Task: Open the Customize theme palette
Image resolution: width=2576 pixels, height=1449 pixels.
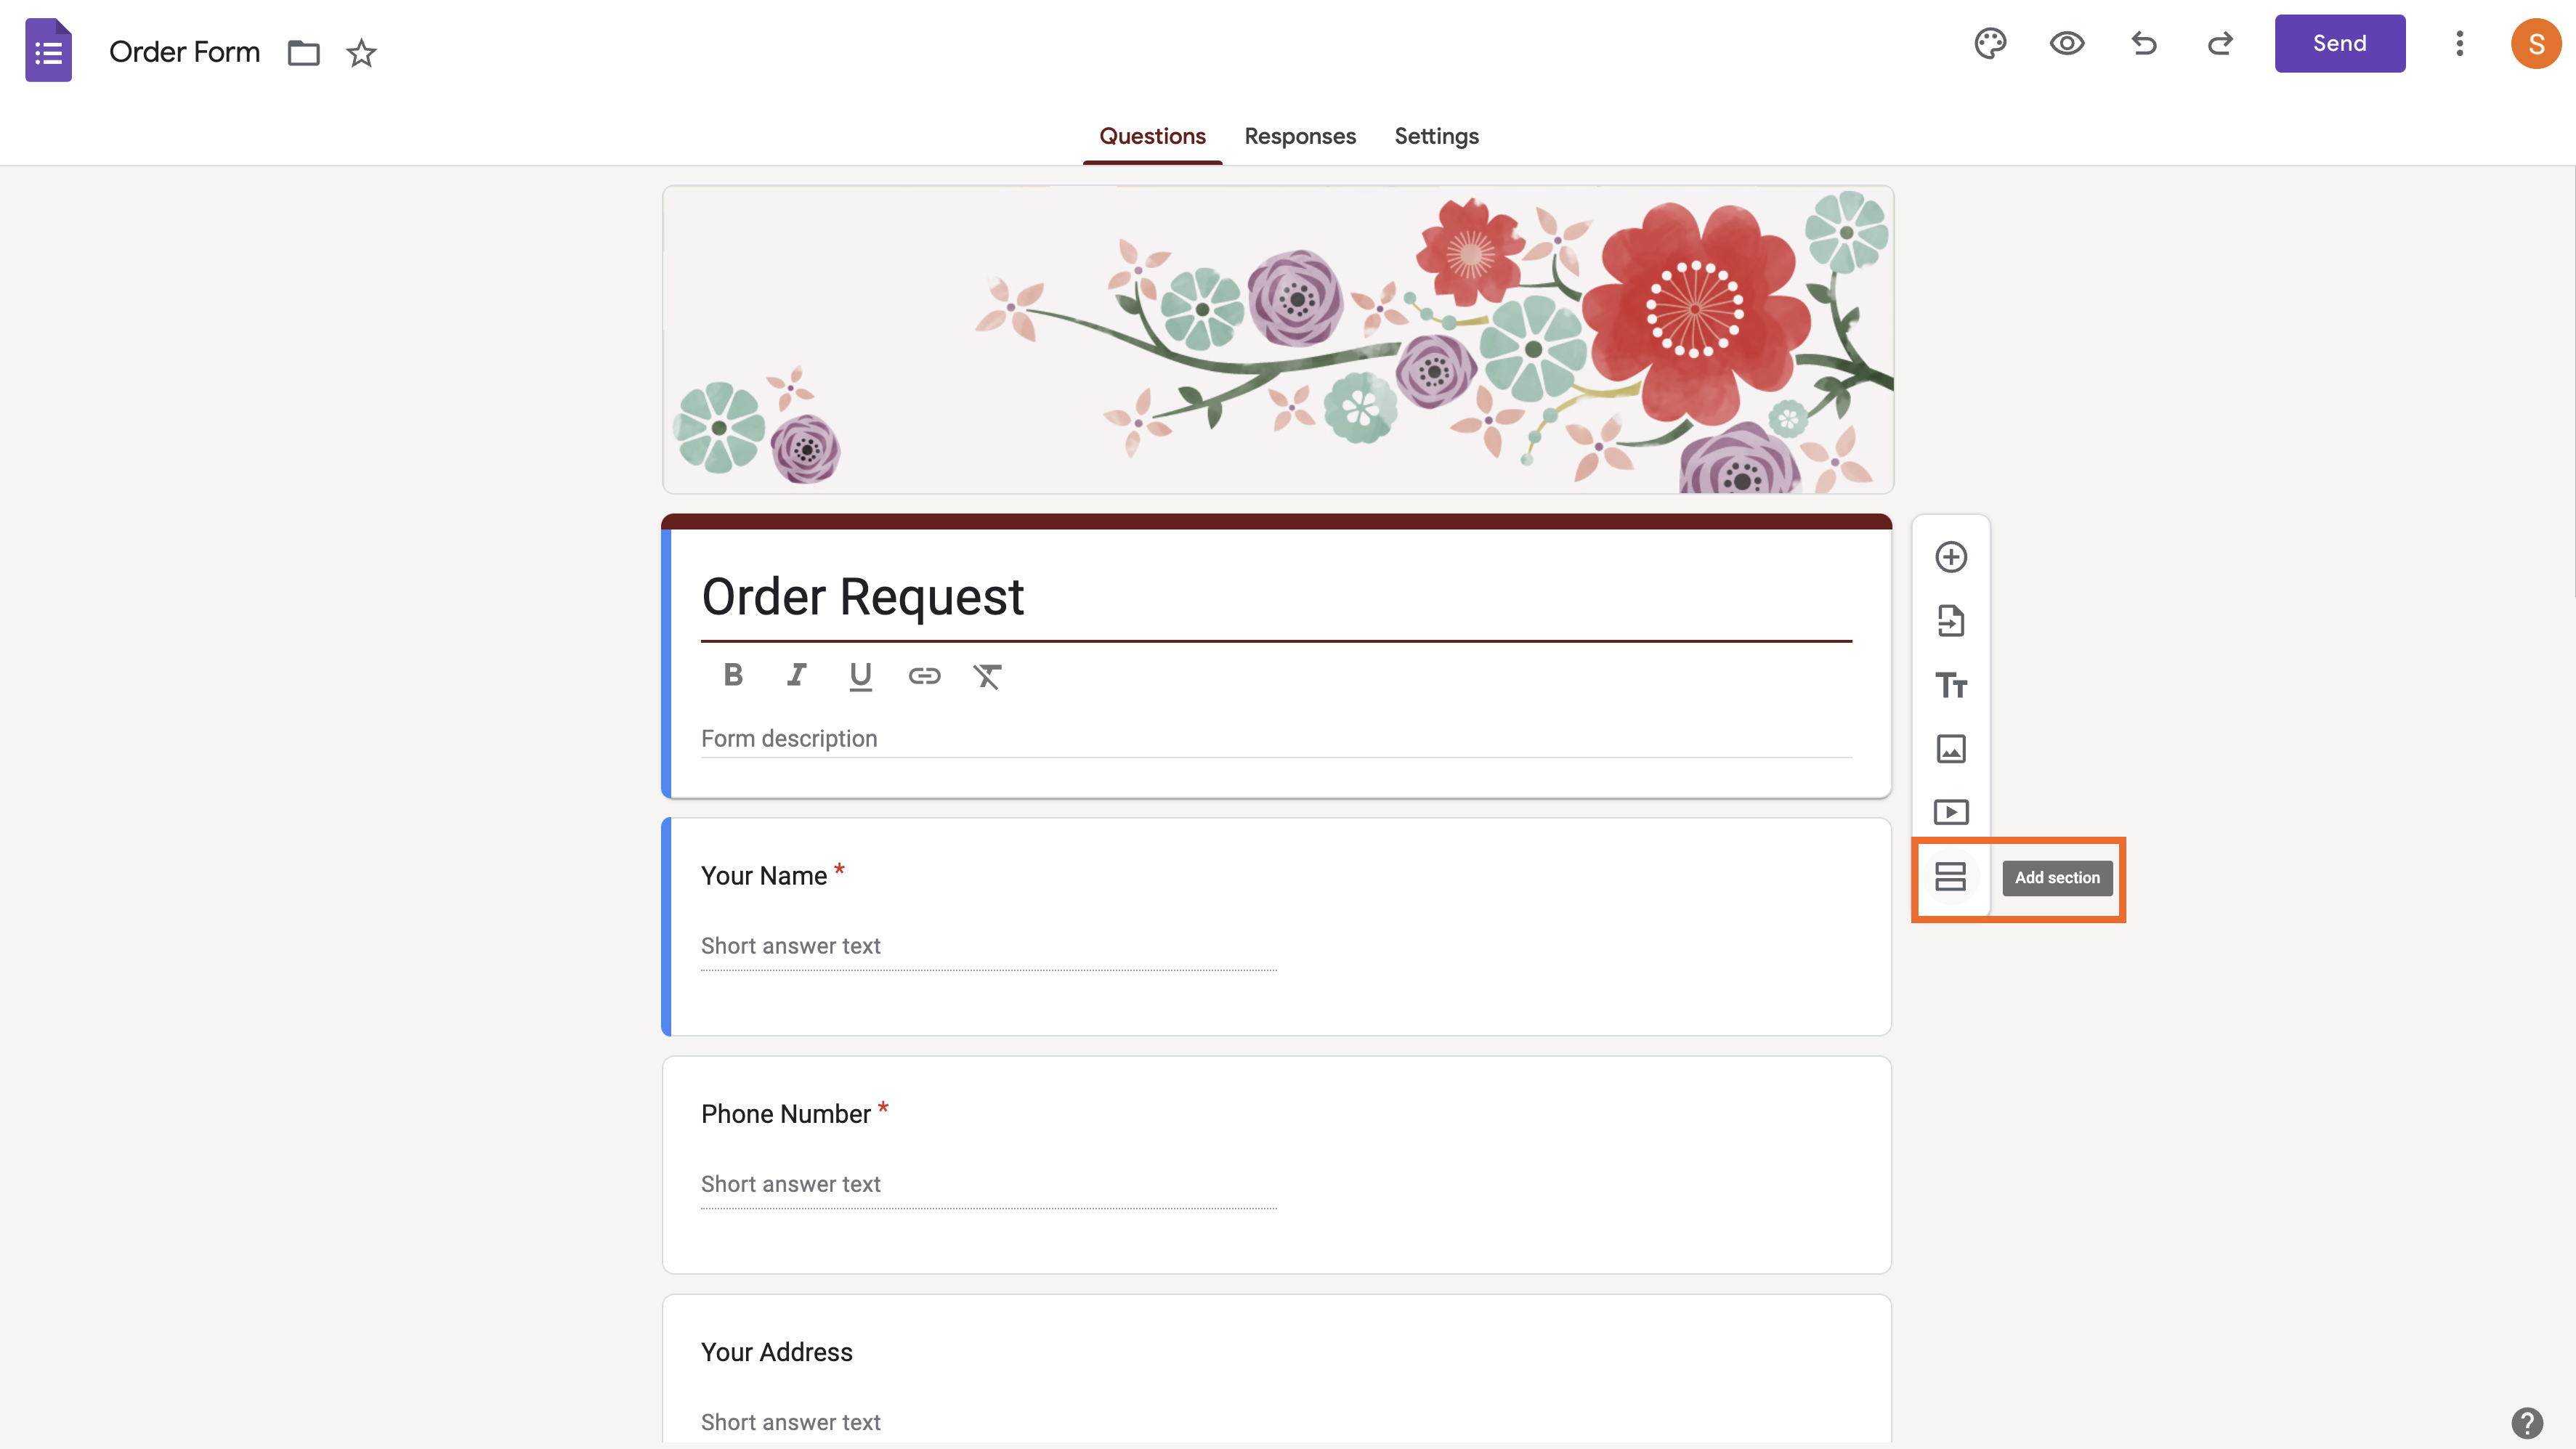Action: tap(1990, 44)
